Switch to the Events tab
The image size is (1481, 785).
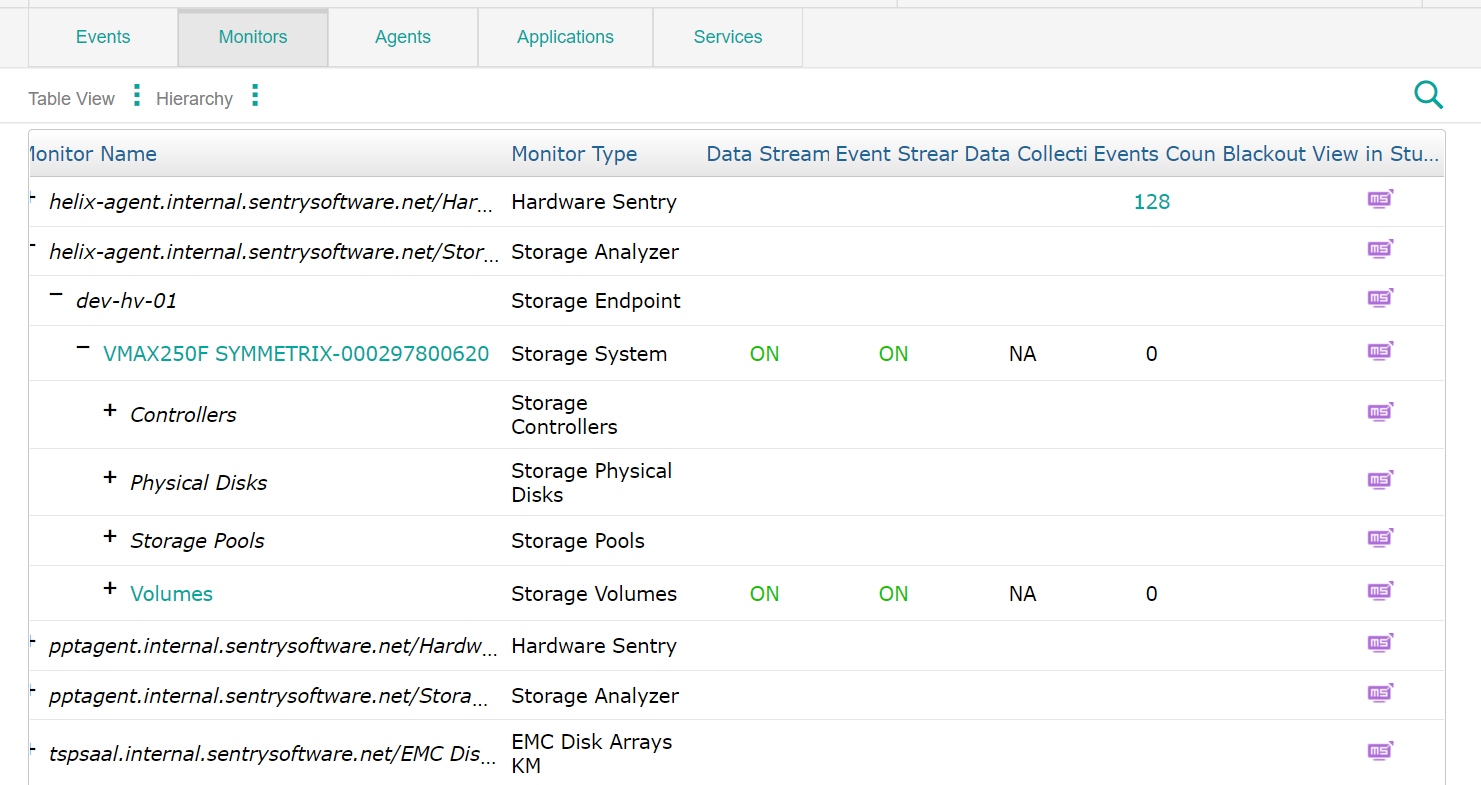[102, 36]
